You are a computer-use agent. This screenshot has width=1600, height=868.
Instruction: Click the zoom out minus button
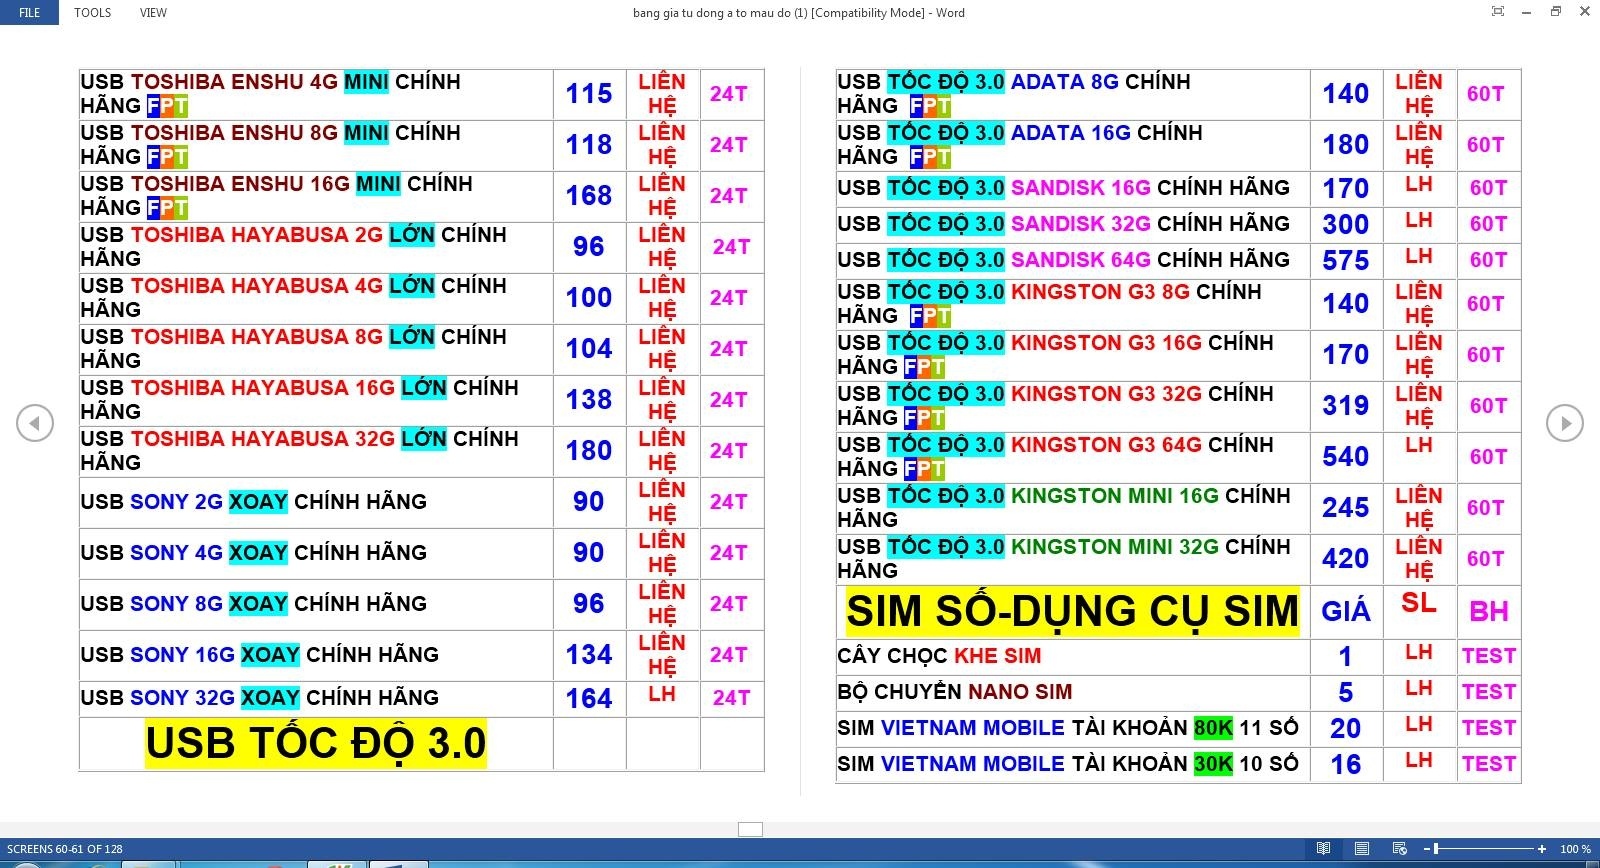[x=1427, y=849]
